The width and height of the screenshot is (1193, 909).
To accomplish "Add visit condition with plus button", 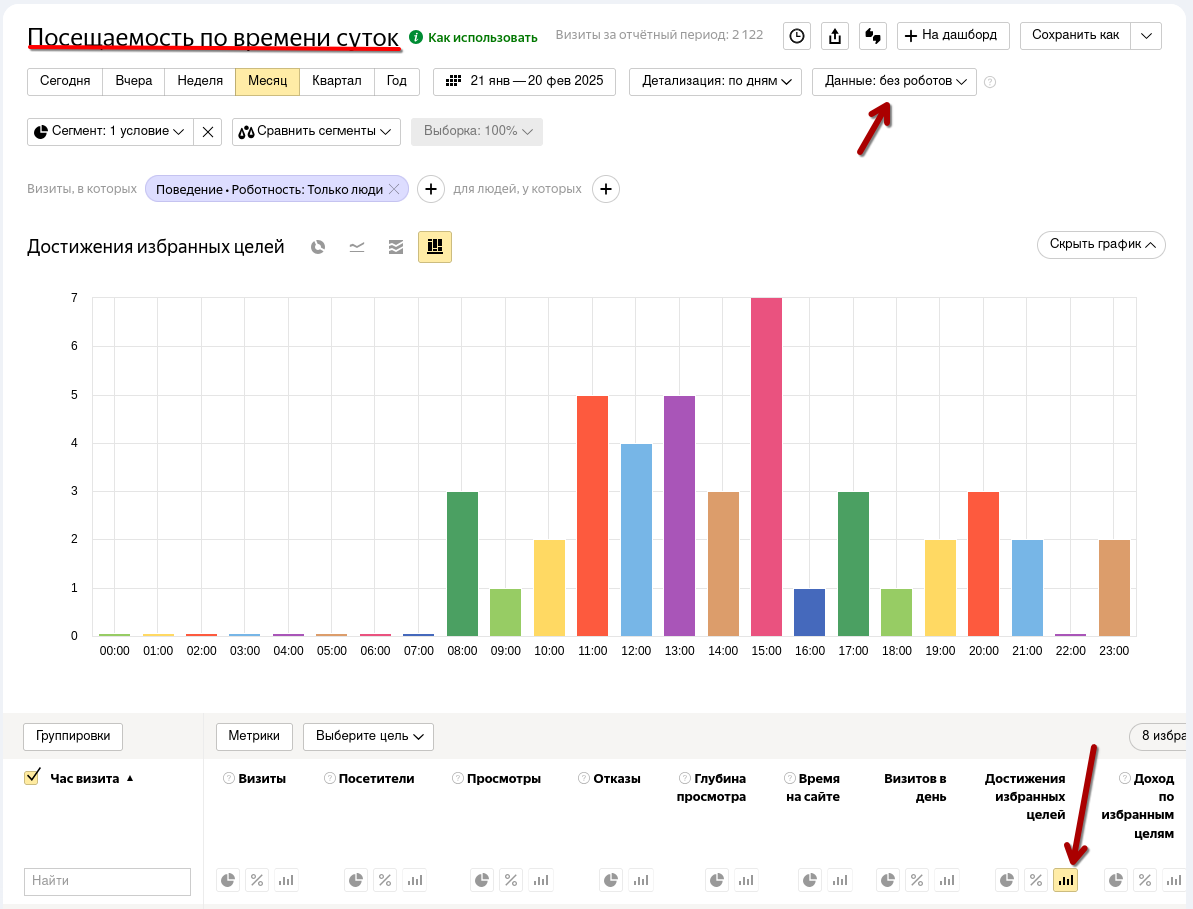I will [x=430, y=189].
